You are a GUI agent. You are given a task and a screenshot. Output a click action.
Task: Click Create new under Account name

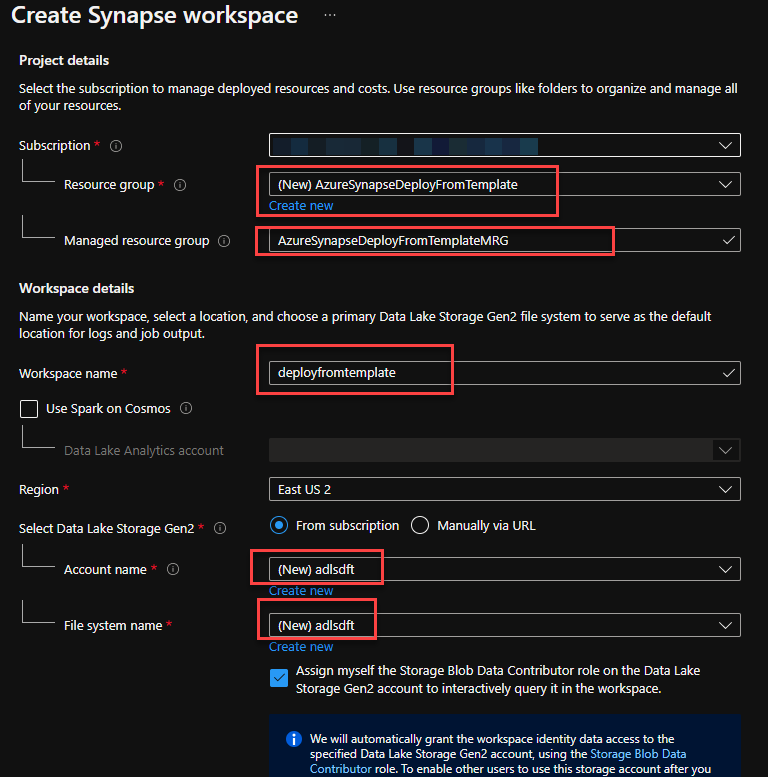pos(301,591)
